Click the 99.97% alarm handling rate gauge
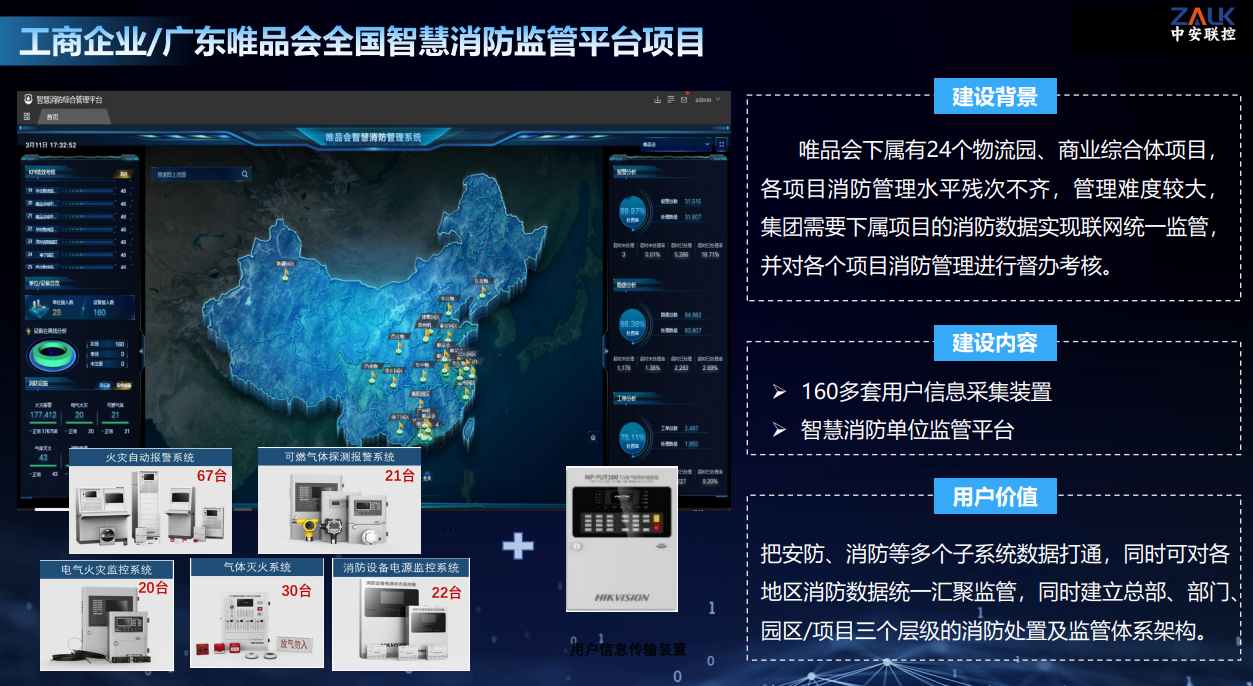The image size is (1253, 686). 632,211
